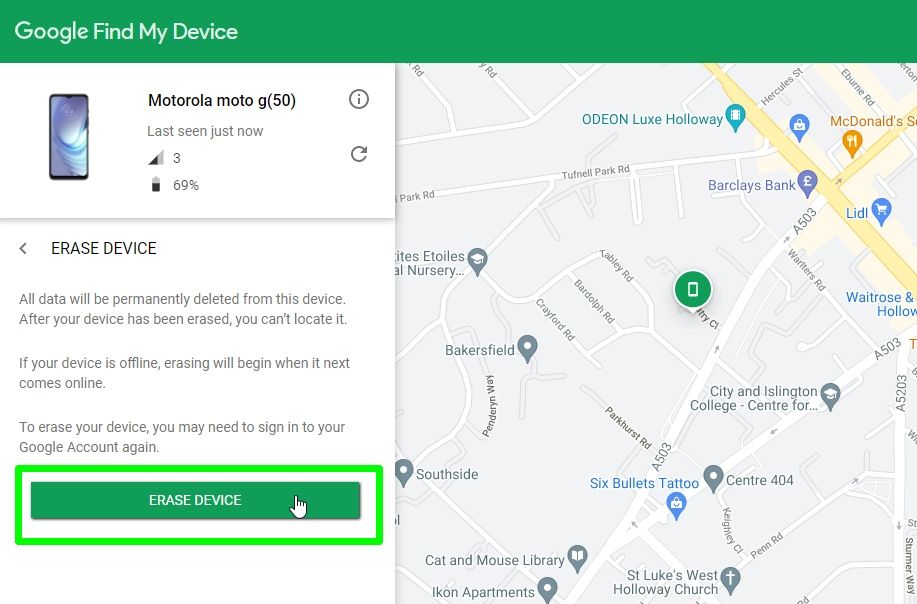
Task: Click ODEON Luxe Holloway cinema pin
Action: 736,118
